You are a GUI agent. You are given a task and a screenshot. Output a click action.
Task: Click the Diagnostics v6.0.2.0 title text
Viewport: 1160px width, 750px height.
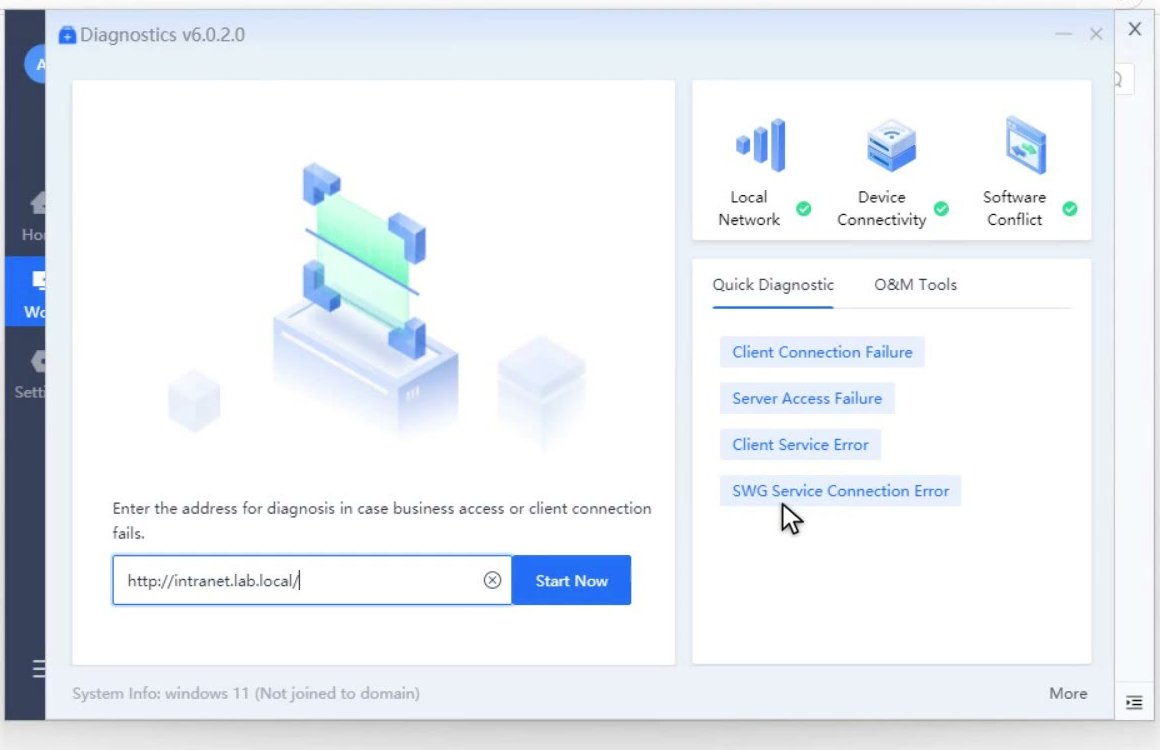pyautogui.click(x=162, y=35)
